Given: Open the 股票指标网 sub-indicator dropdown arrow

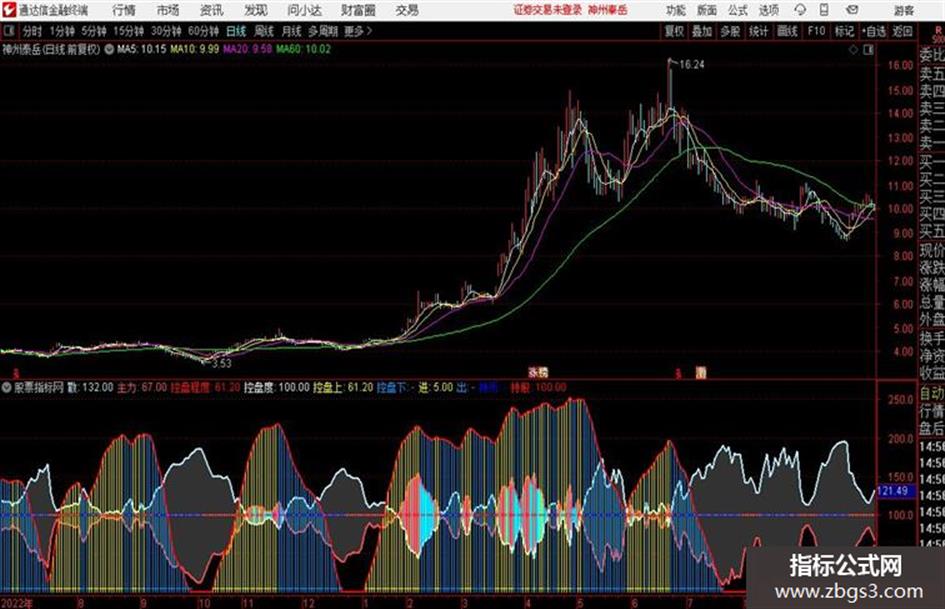Looking at the screenshot, I should click(x=7, y=387).
